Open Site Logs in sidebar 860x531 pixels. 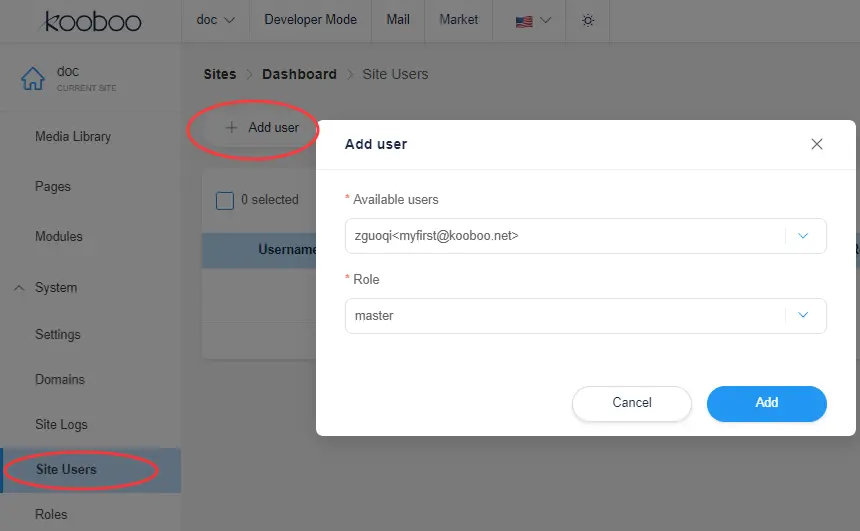coord(61,425)
